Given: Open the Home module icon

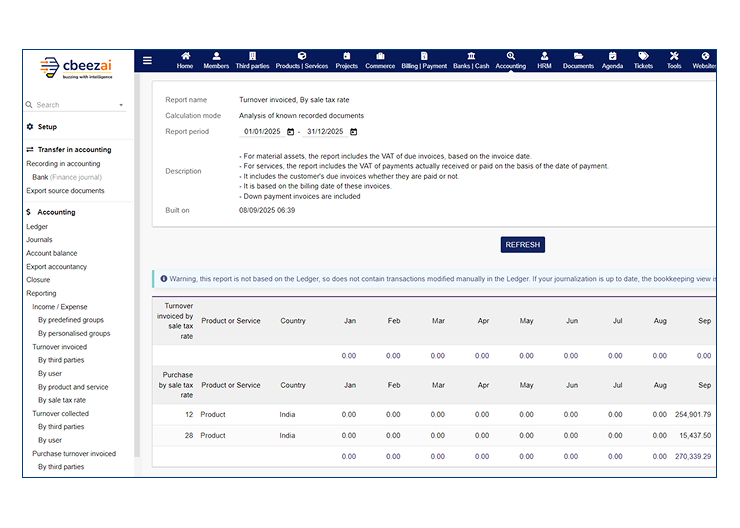Looking at the screenshot, I should point(185,61).
